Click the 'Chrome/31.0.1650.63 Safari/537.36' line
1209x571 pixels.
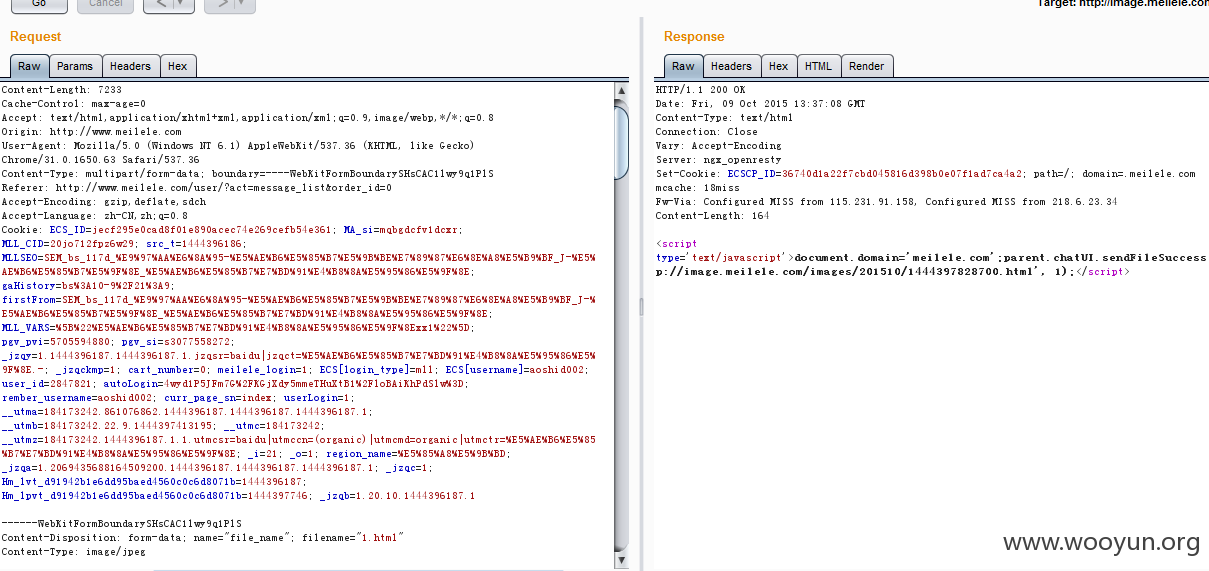click(x=100, y=160)
